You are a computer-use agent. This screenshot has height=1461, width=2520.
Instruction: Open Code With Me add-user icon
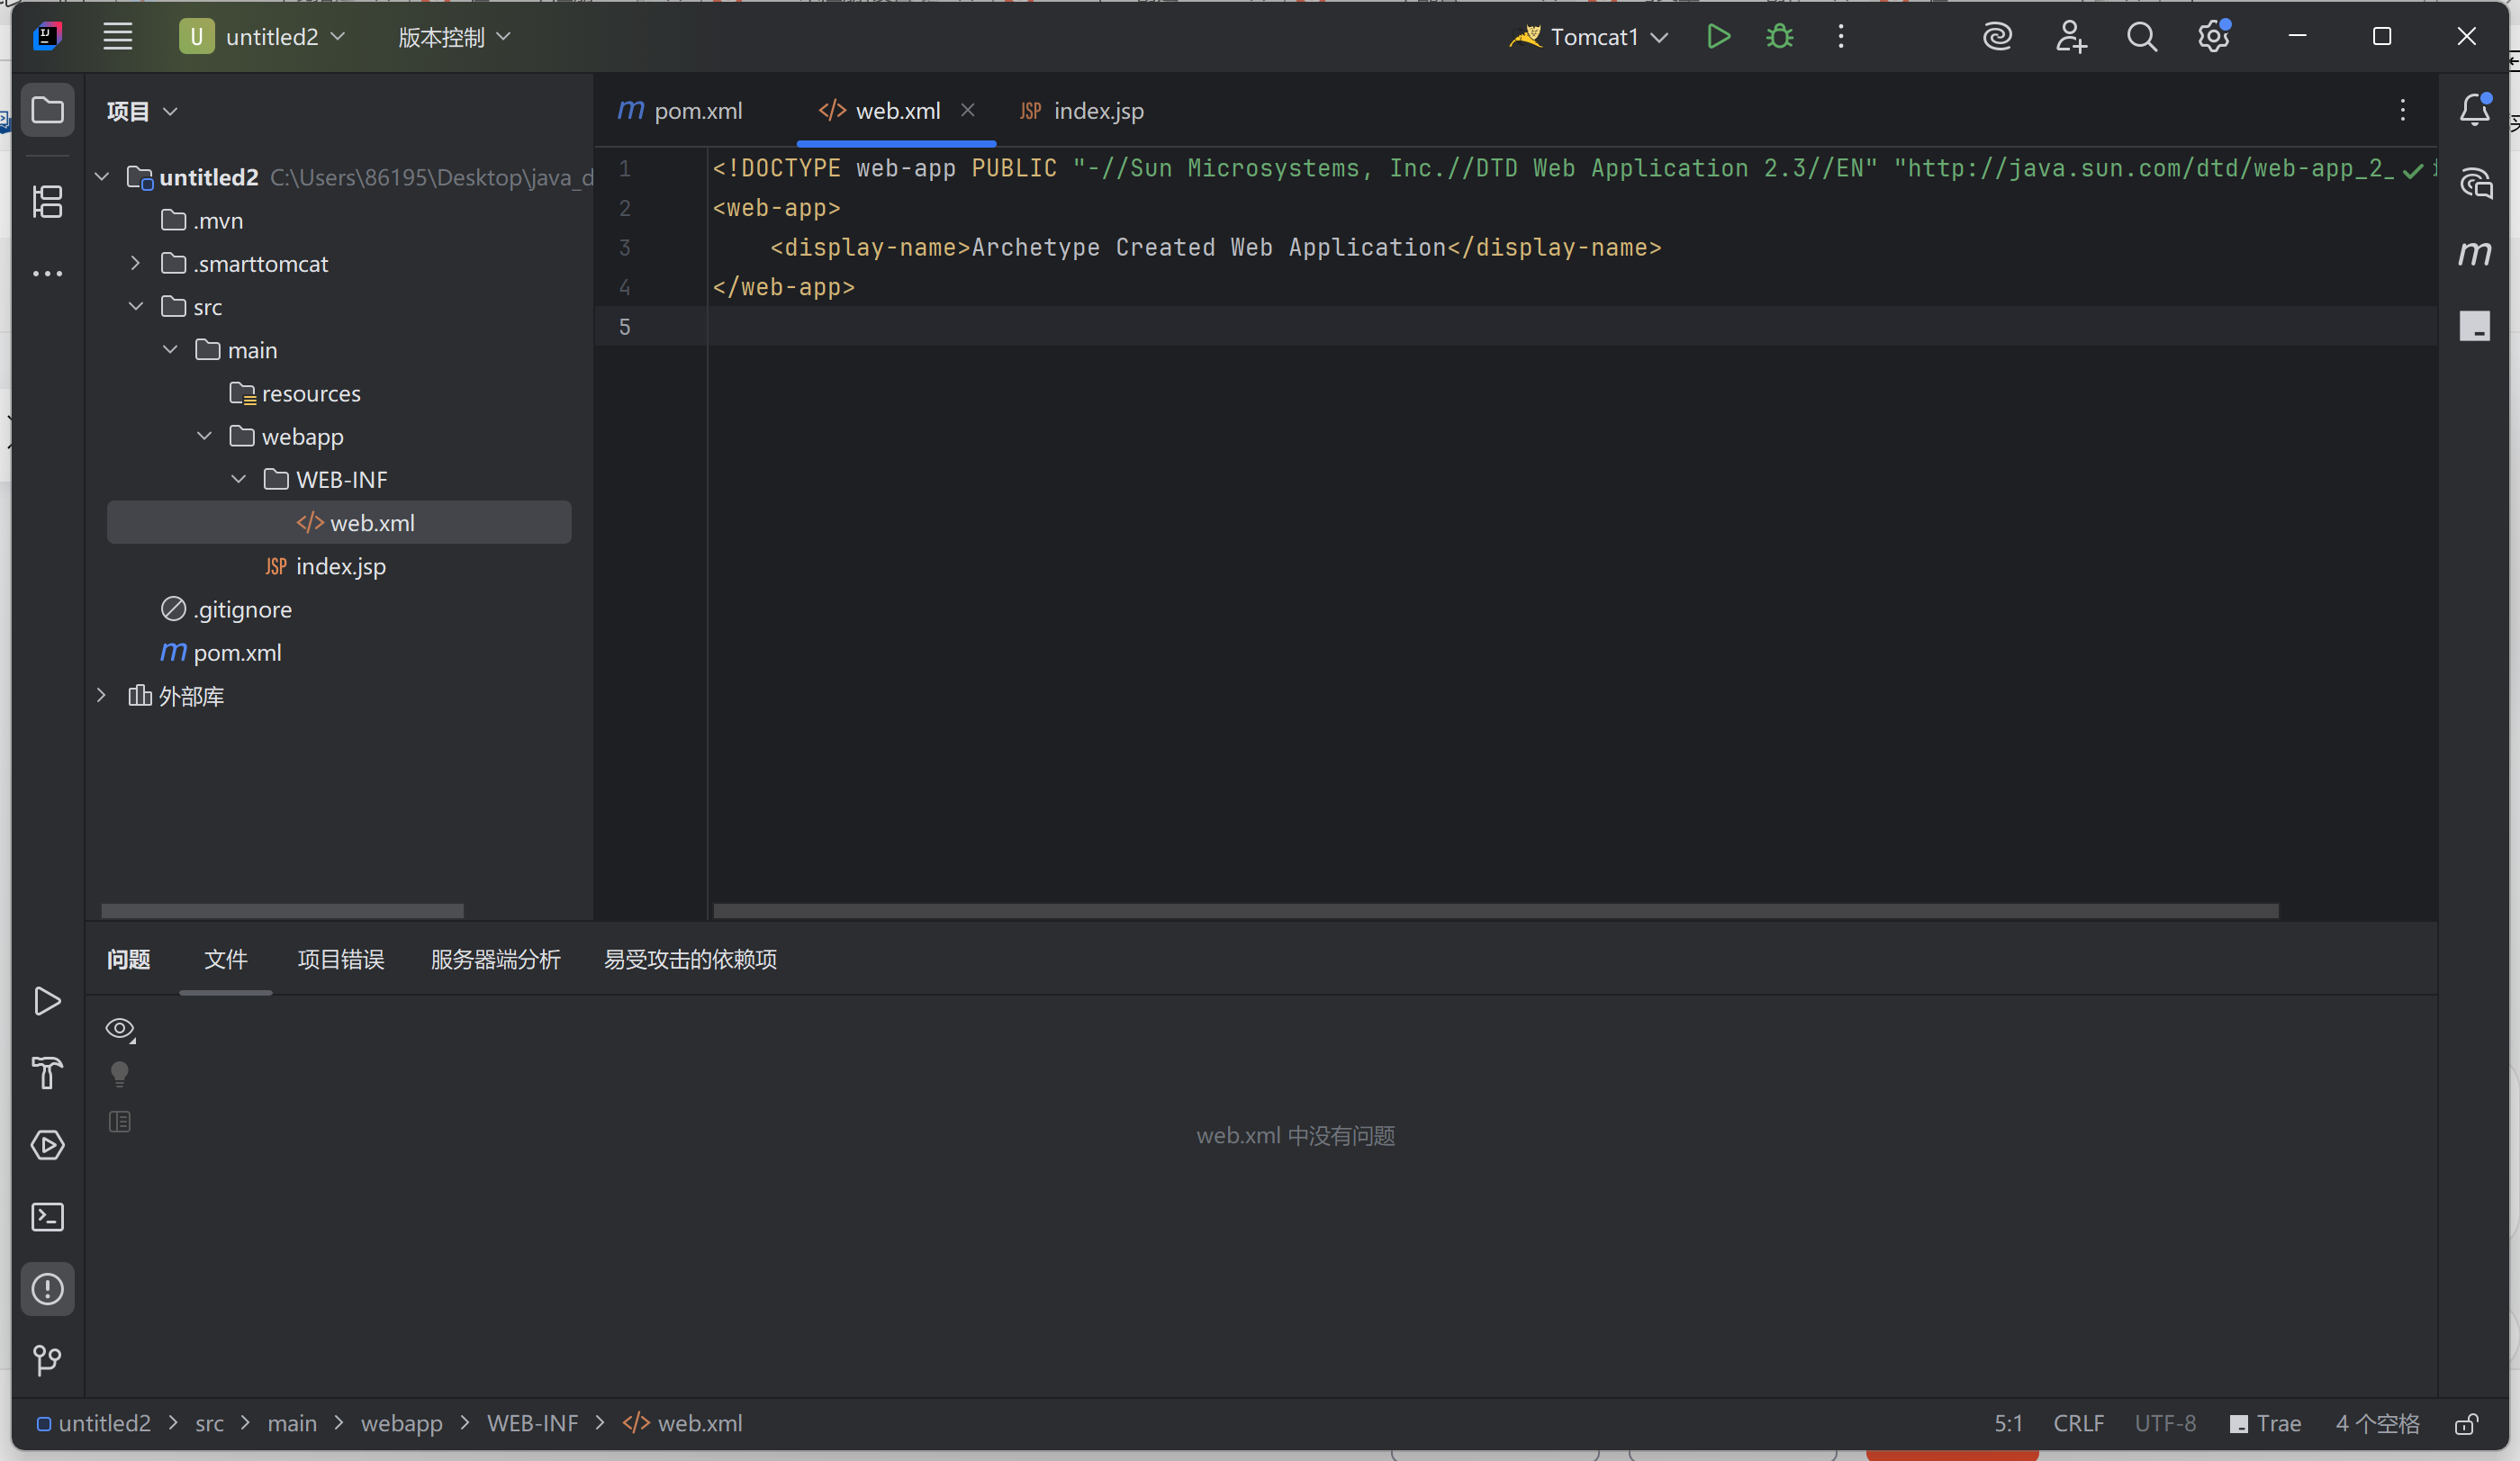2070,37
